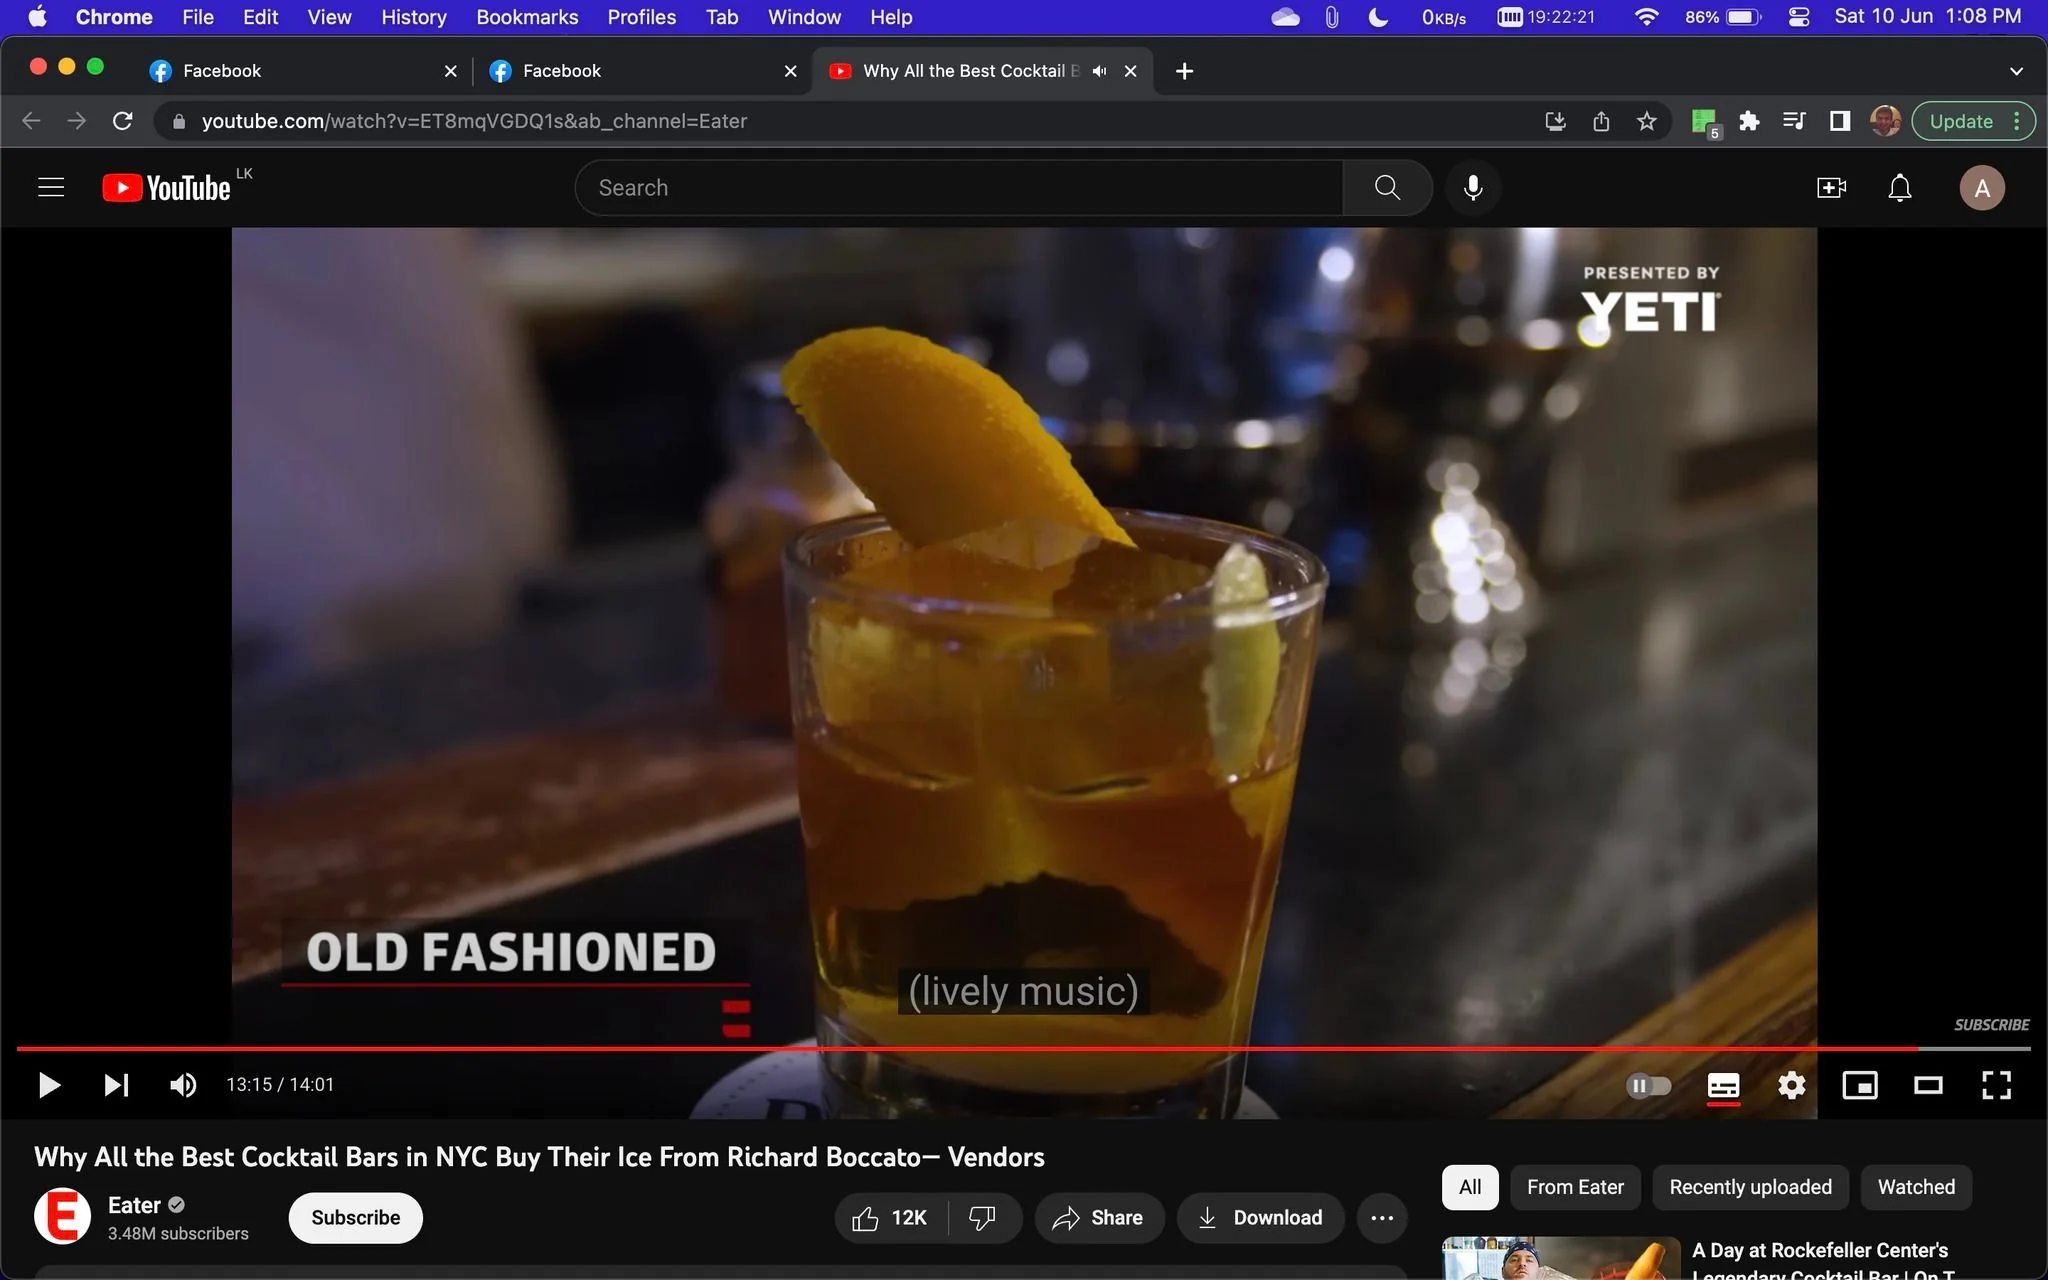Open the Create video camera icon
The image size is (2048, 1280).
pyautogui.click(x=1831, y=188)
